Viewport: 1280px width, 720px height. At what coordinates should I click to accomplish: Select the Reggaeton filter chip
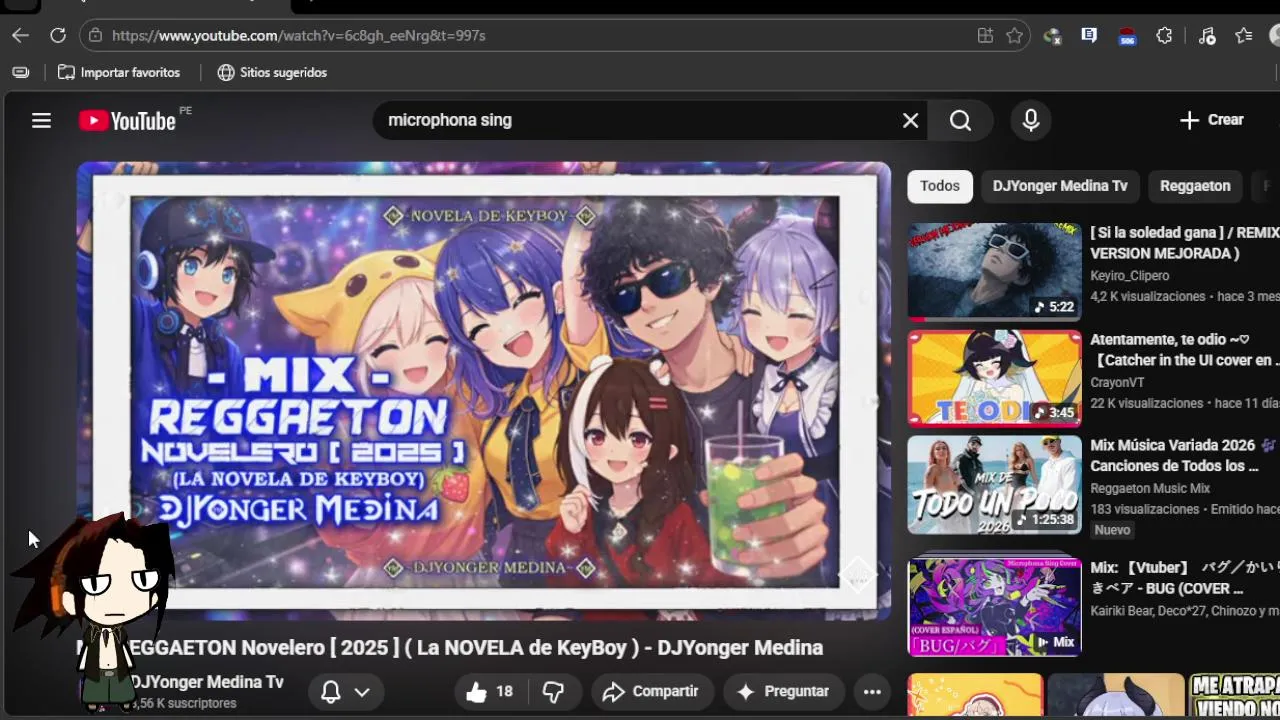(x=1195, y=186)
